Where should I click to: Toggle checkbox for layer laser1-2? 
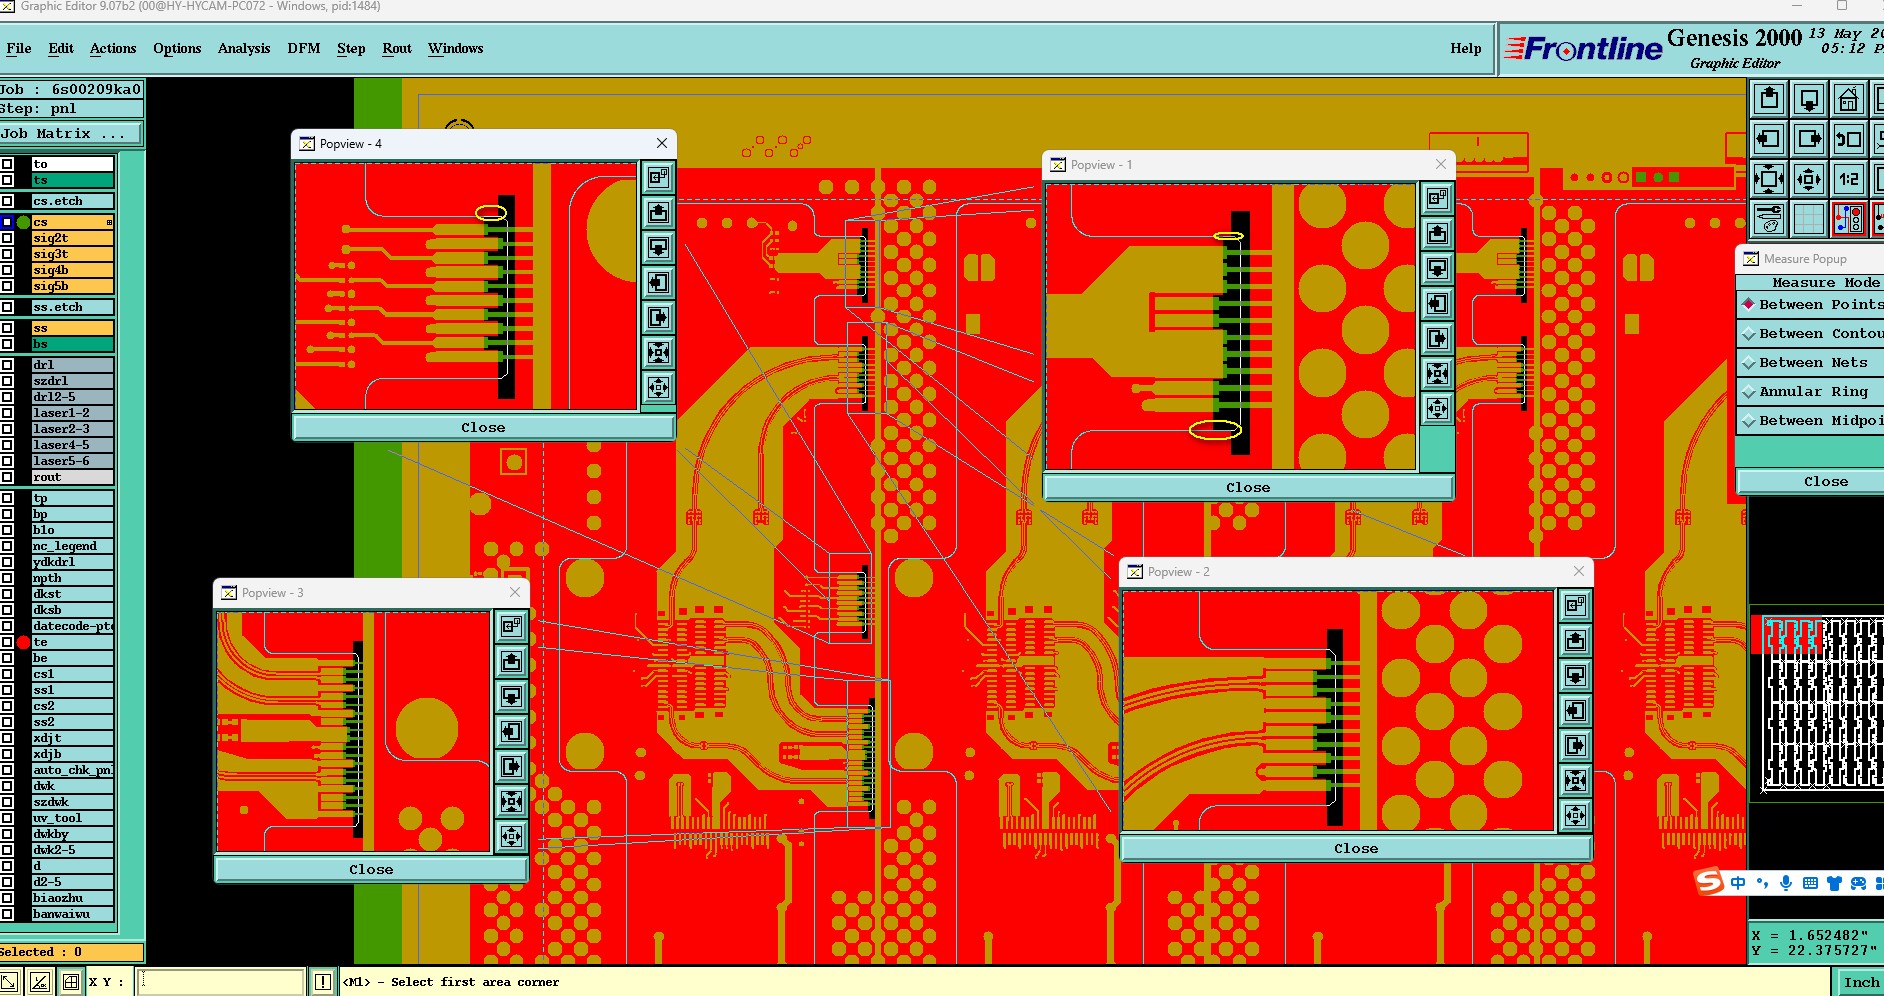(7, 413)
